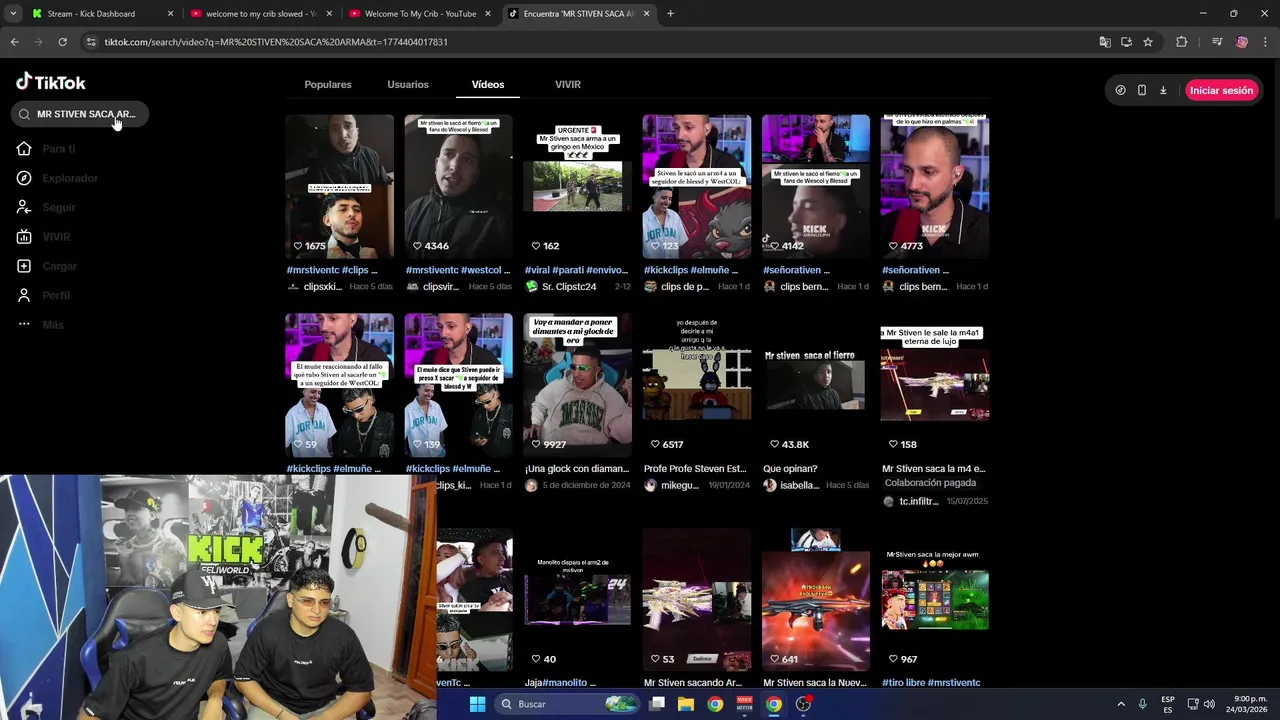Open the VIVIR live icon in sidebar
The width and height of the screenshot is (1280, 720).
tap(24, 237)
